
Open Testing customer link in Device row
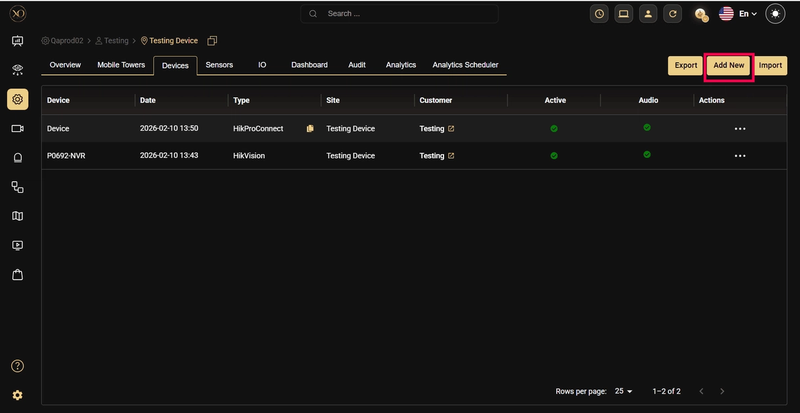coord(432,129)
